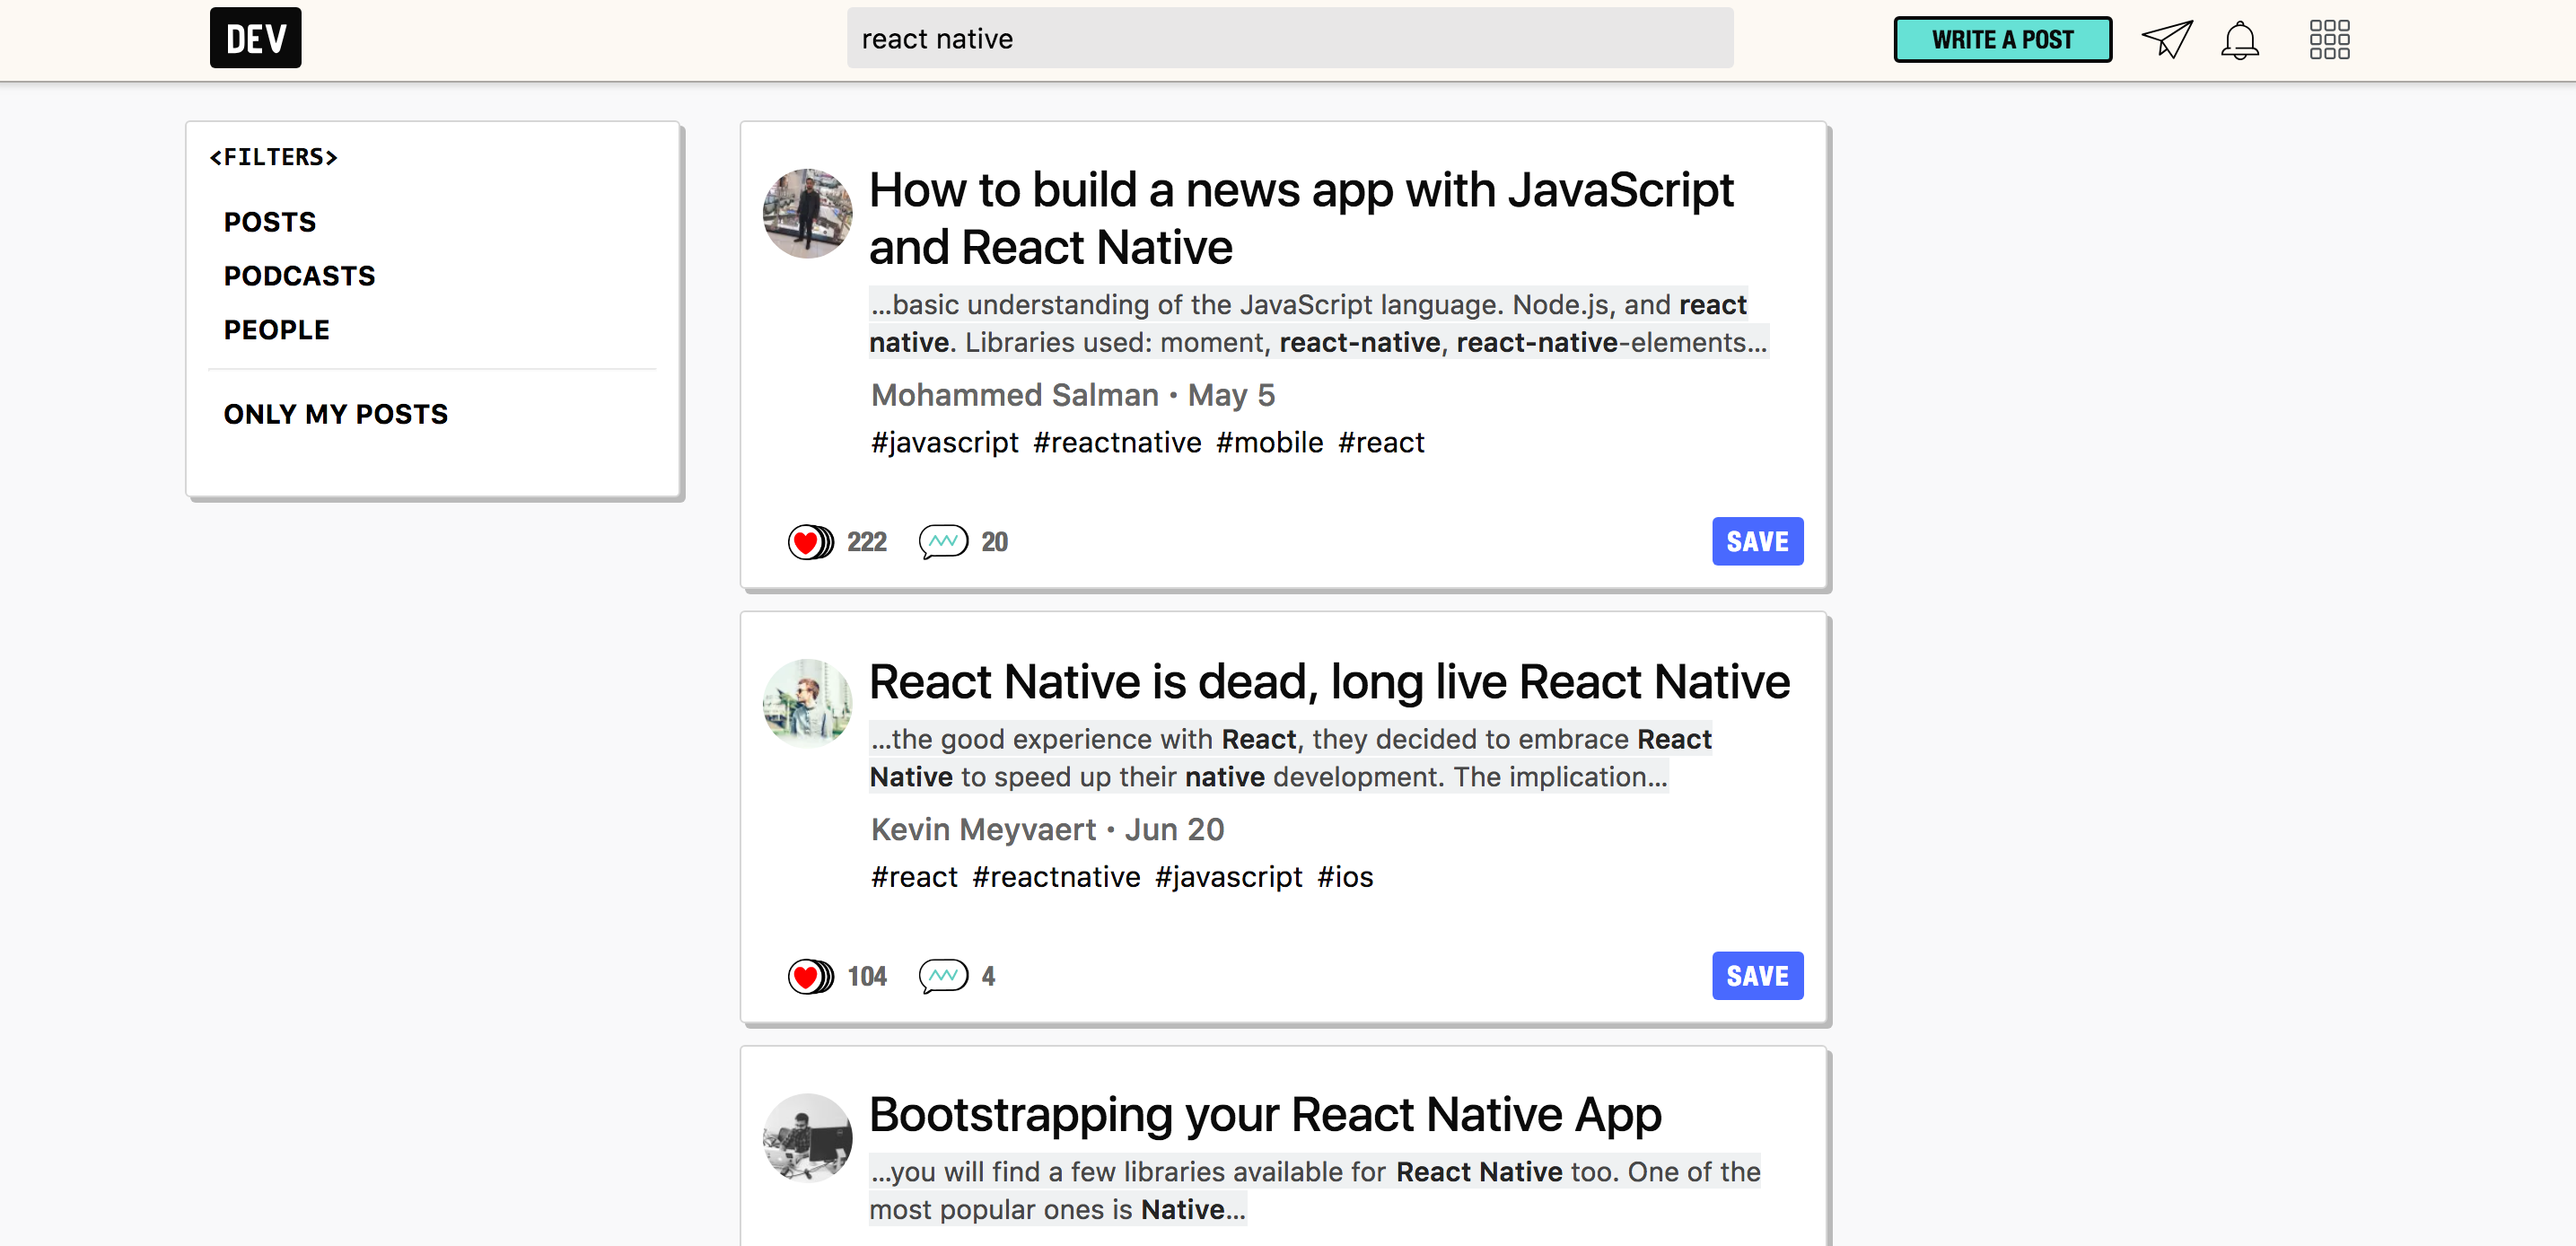Click excerpt starting '...you will find a few libraries'
Screen dimensions: 2576x1246
(x=1314, y=1190)
